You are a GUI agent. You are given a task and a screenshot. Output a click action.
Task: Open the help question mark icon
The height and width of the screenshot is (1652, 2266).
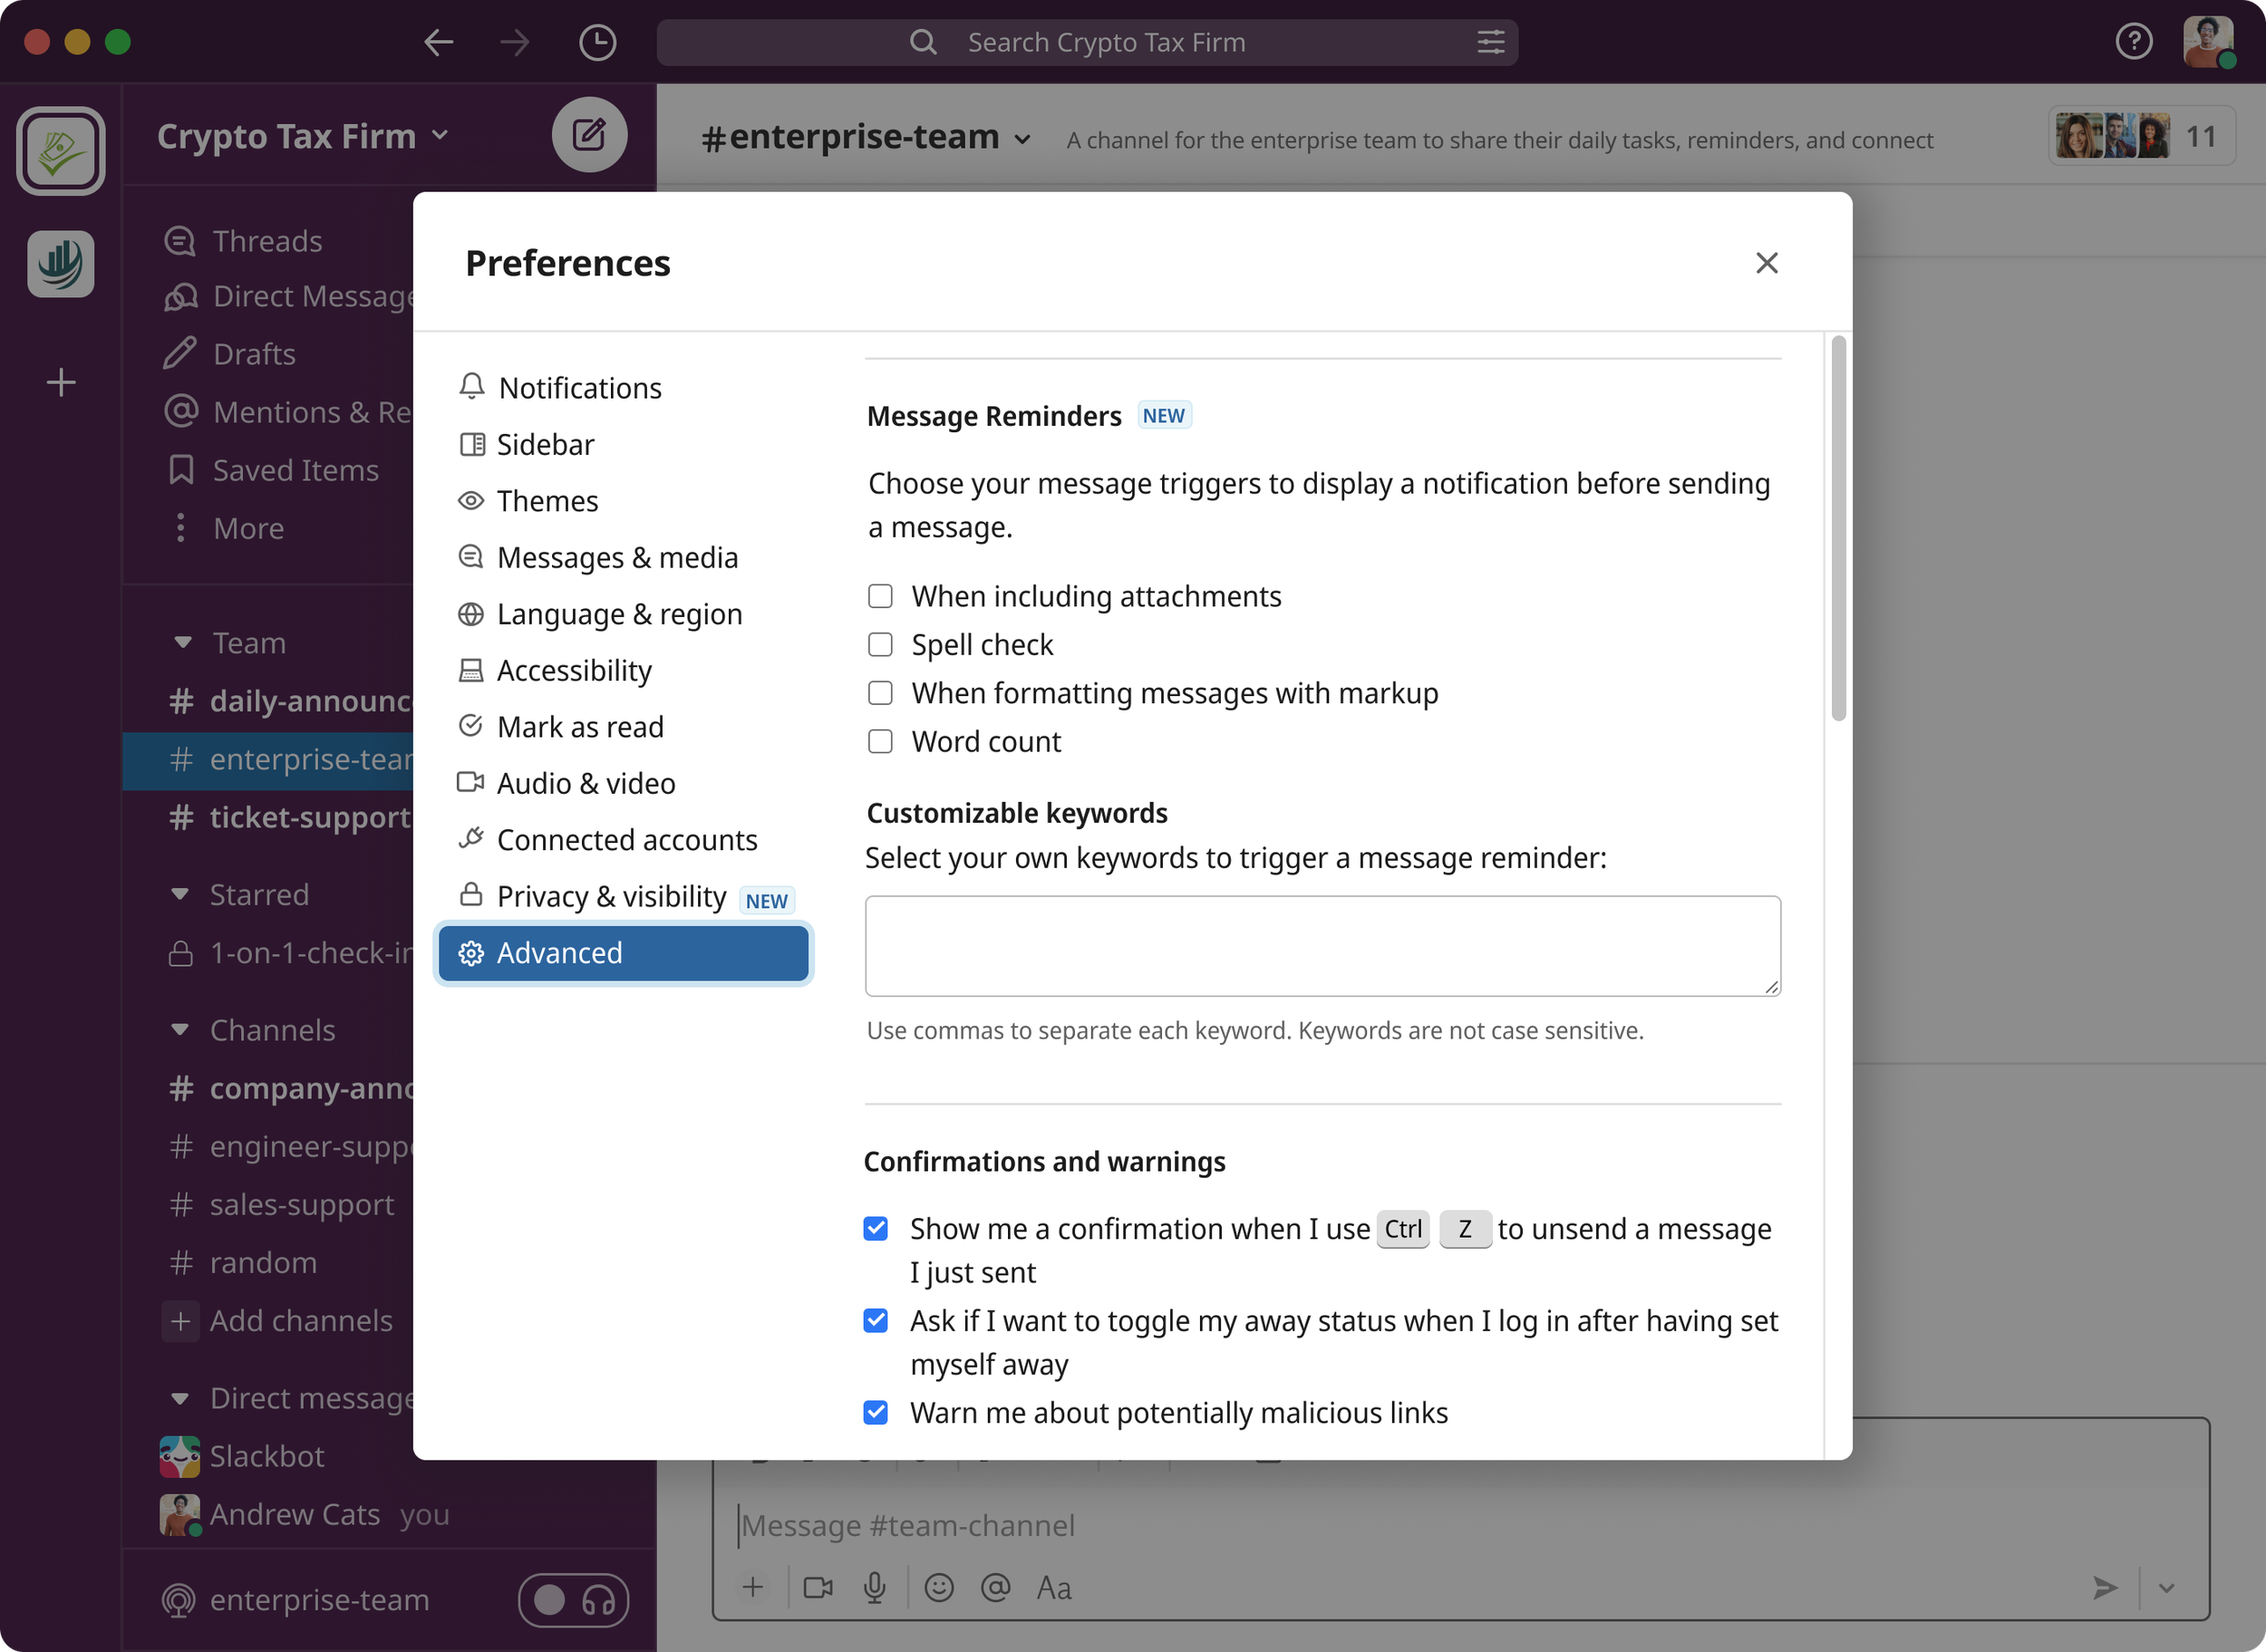click(x=2133, y=42)
